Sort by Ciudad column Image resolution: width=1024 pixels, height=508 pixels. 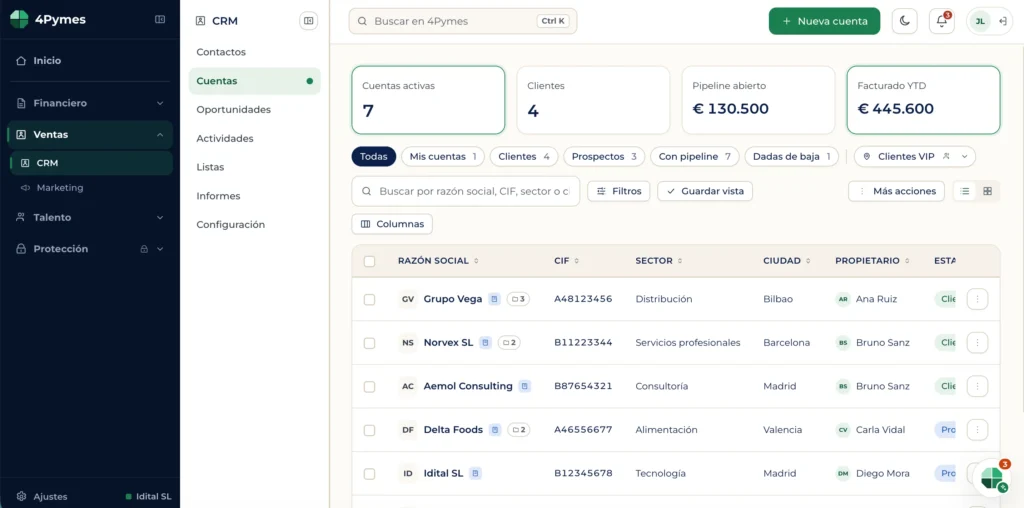click(787, 261)
